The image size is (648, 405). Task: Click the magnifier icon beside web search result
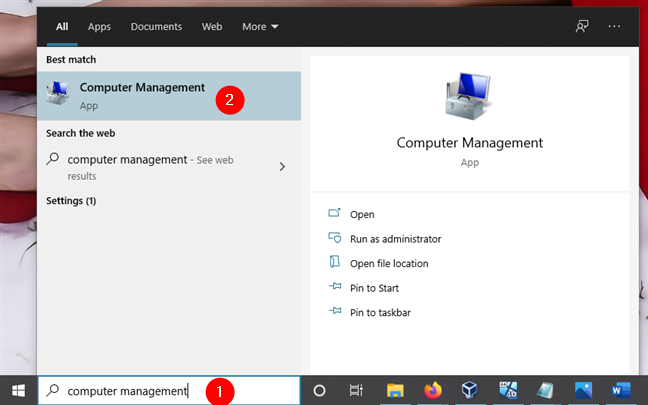[x=53, y=159]
